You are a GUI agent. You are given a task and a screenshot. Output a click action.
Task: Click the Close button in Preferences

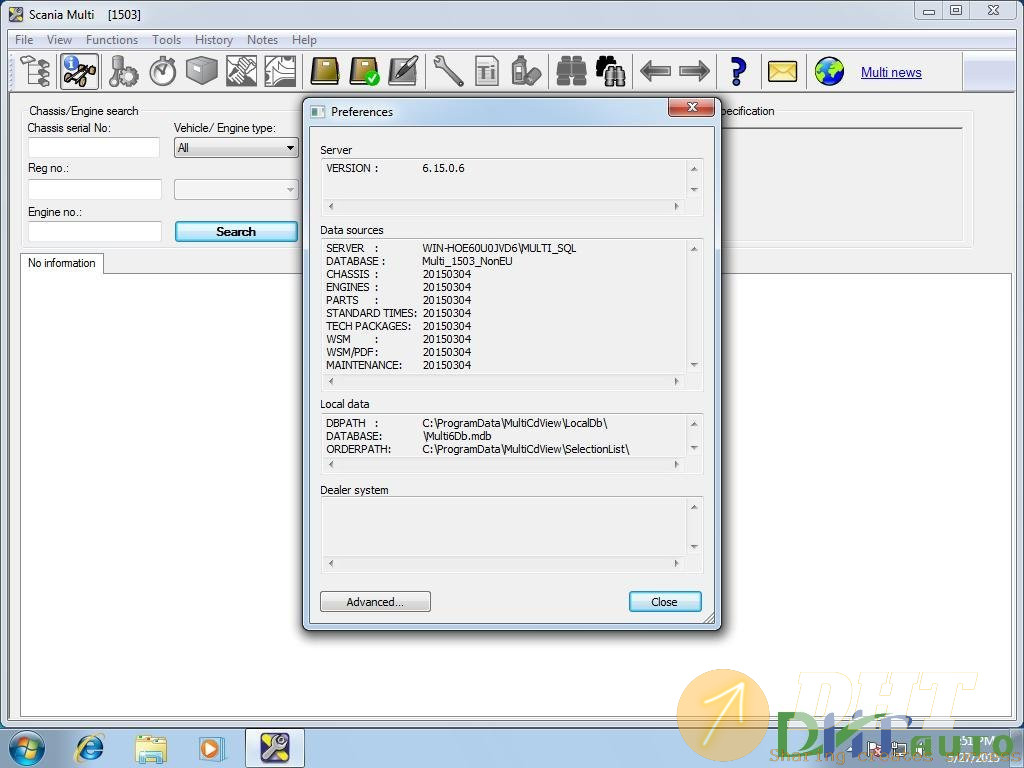pos(665,602)
